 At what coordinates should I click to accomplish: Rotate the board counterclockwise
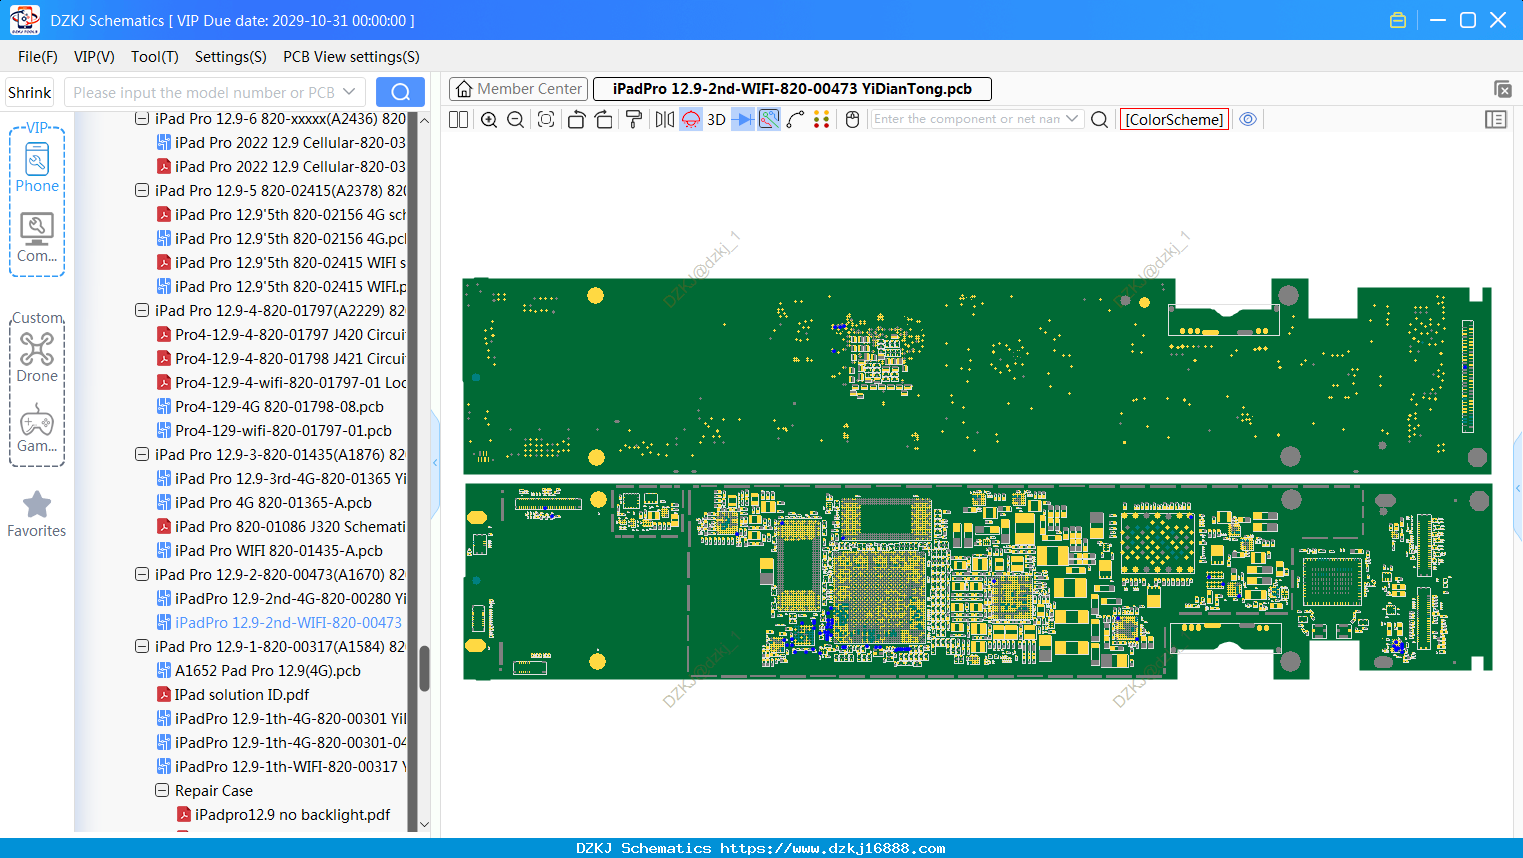576,120
